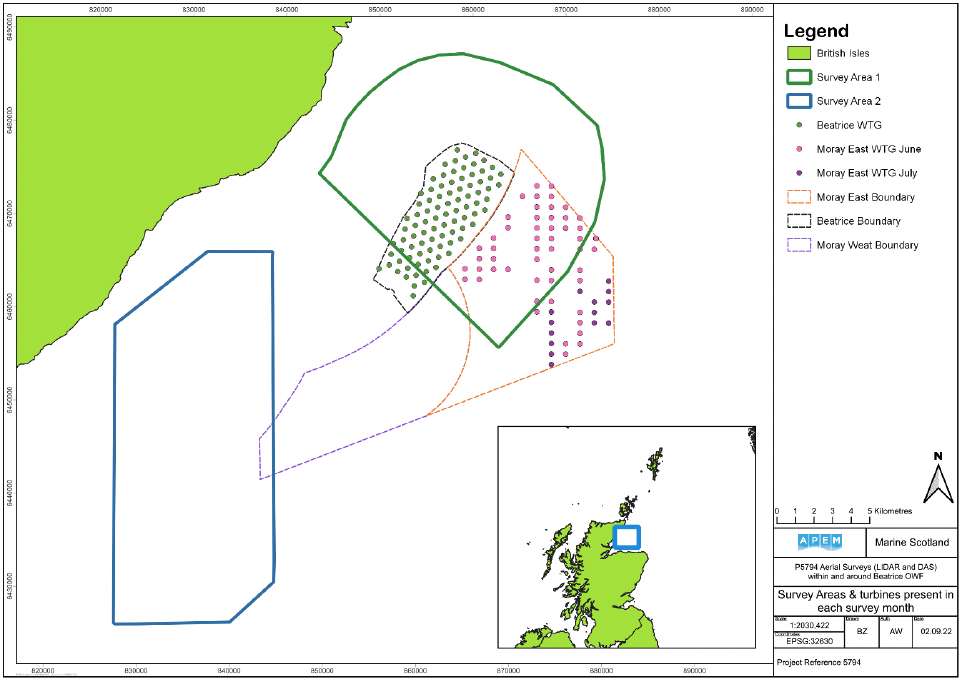Click the 'P5794 Aerial Surveys' project title
Screen dimensions: 963x682
(865, 571)
